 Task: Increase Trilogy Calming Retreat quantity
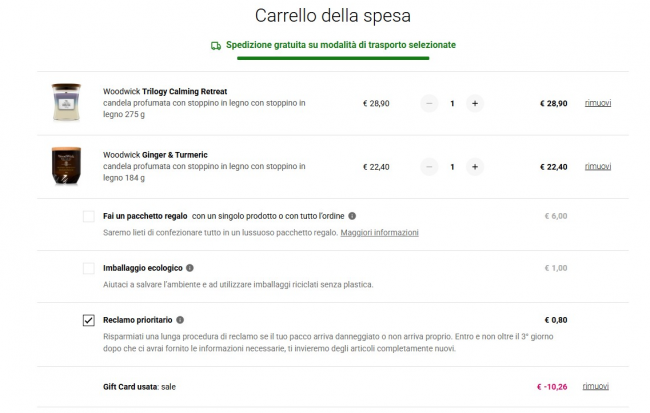pyautogui.click(x=474, y=103)
